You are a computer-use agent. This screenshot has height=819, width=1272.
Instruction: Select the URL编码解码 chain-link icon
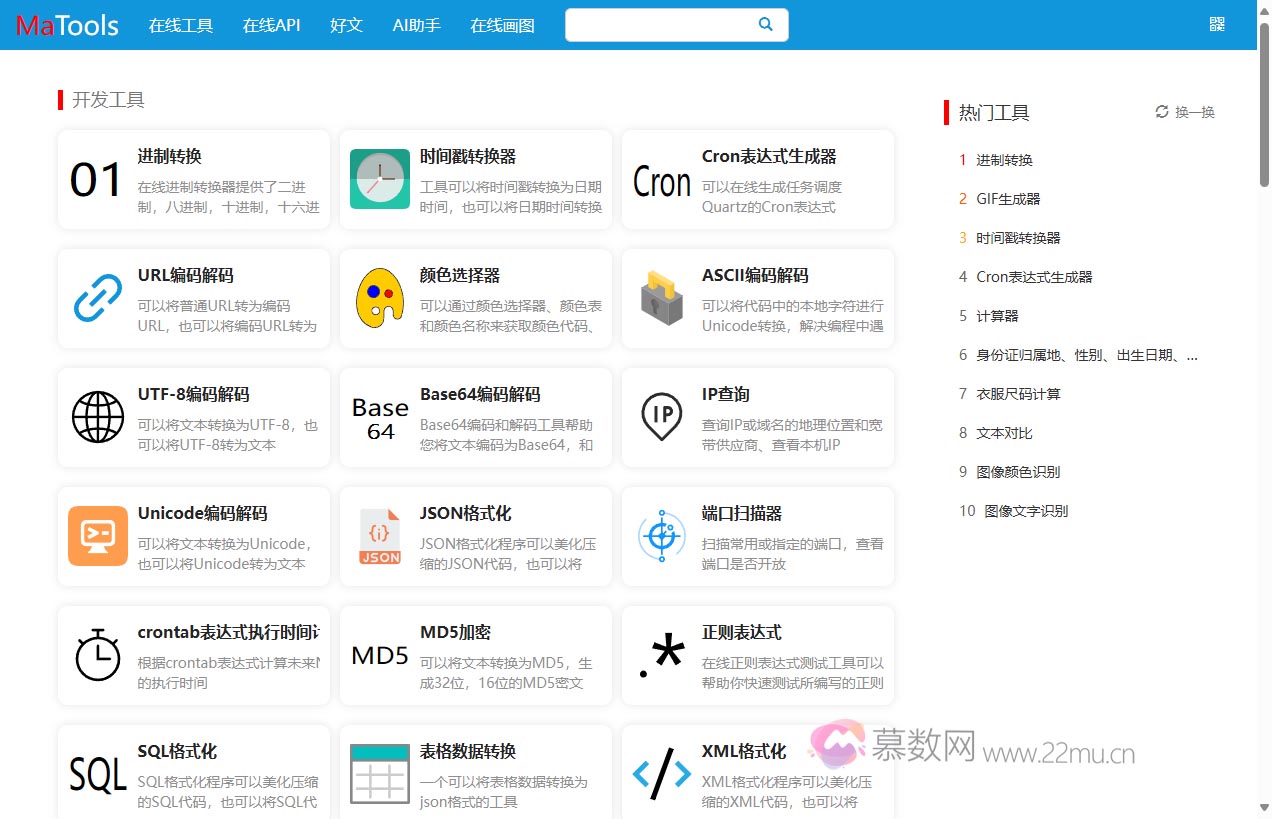click(97, 298)
